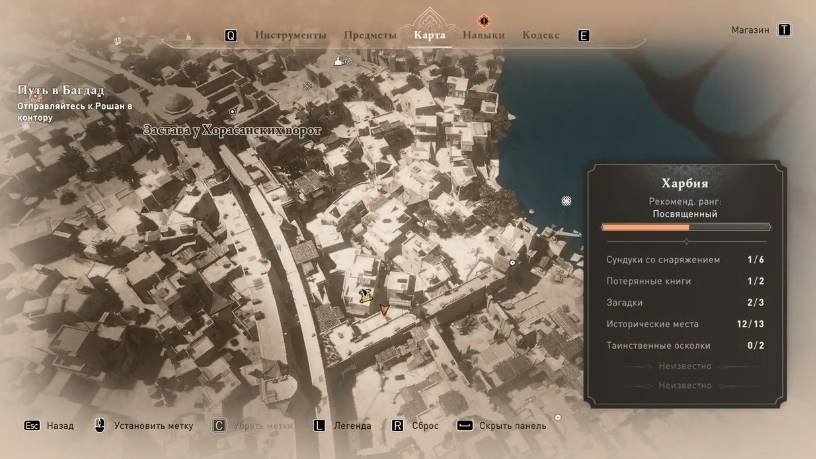Click the small marker at bottom right of the map

558,417
